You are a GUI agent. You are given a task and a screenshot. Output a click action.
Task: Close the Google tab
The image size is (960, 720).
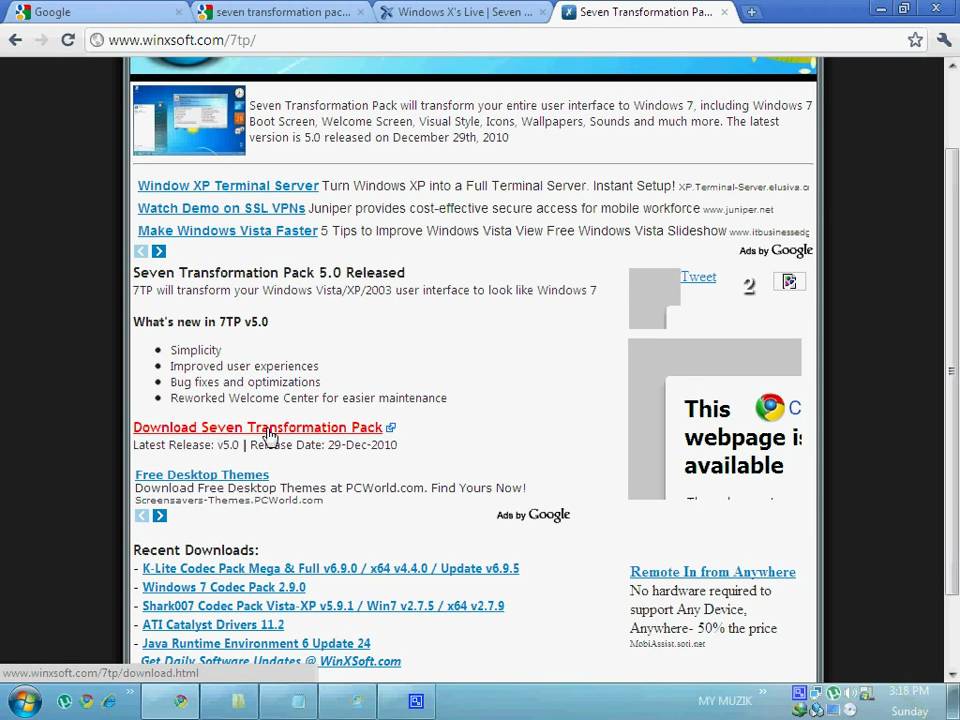pyautogui.click(x=179, y=12)
